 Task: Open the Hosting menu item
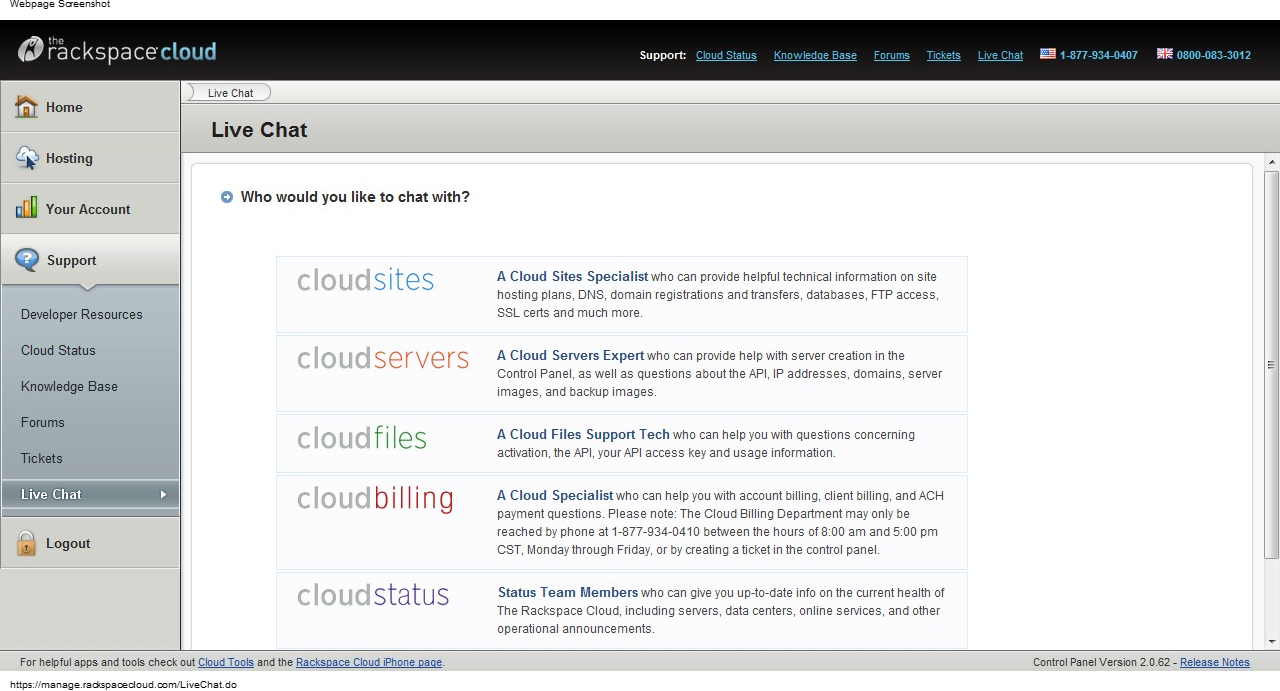pos(90,158)
